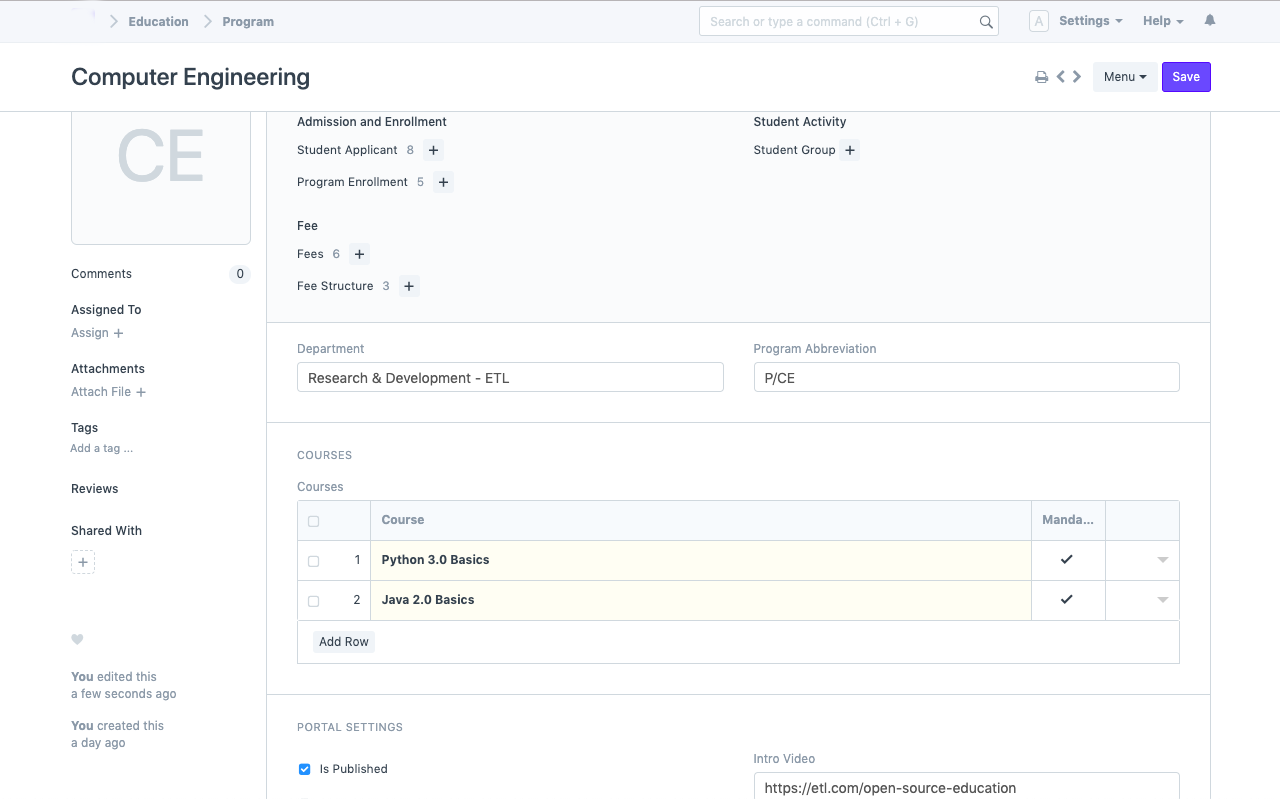Open the notifications bell
1280x799 pixels.
point(1210,21)
